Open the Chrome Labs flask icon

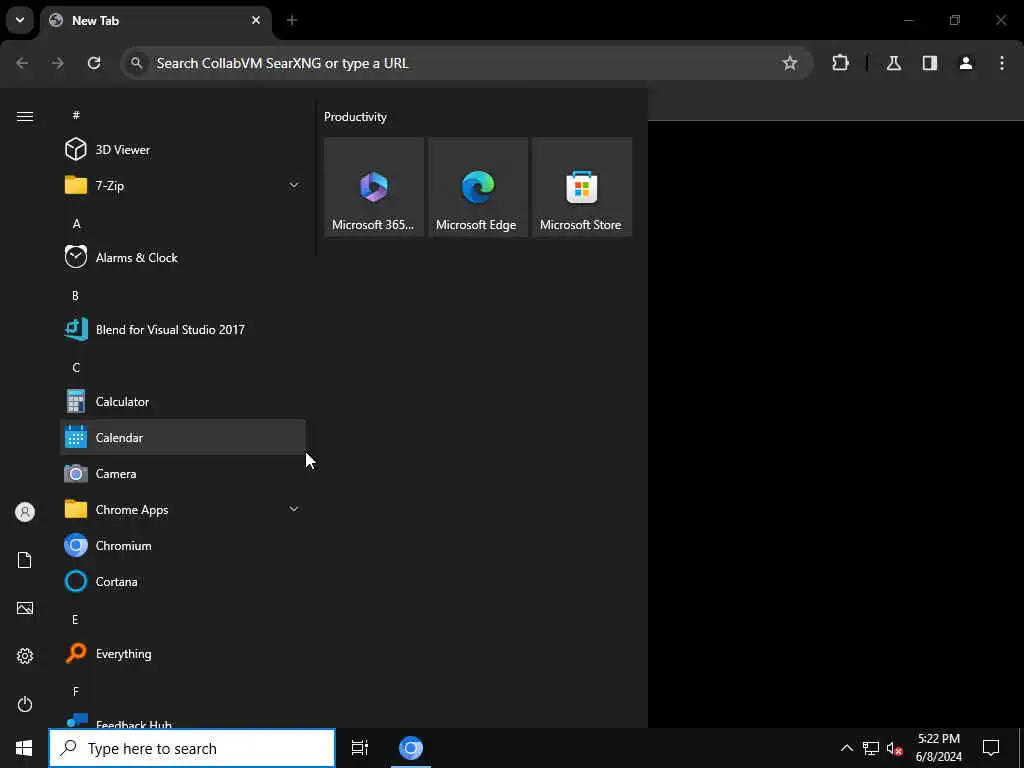point(894,63)
